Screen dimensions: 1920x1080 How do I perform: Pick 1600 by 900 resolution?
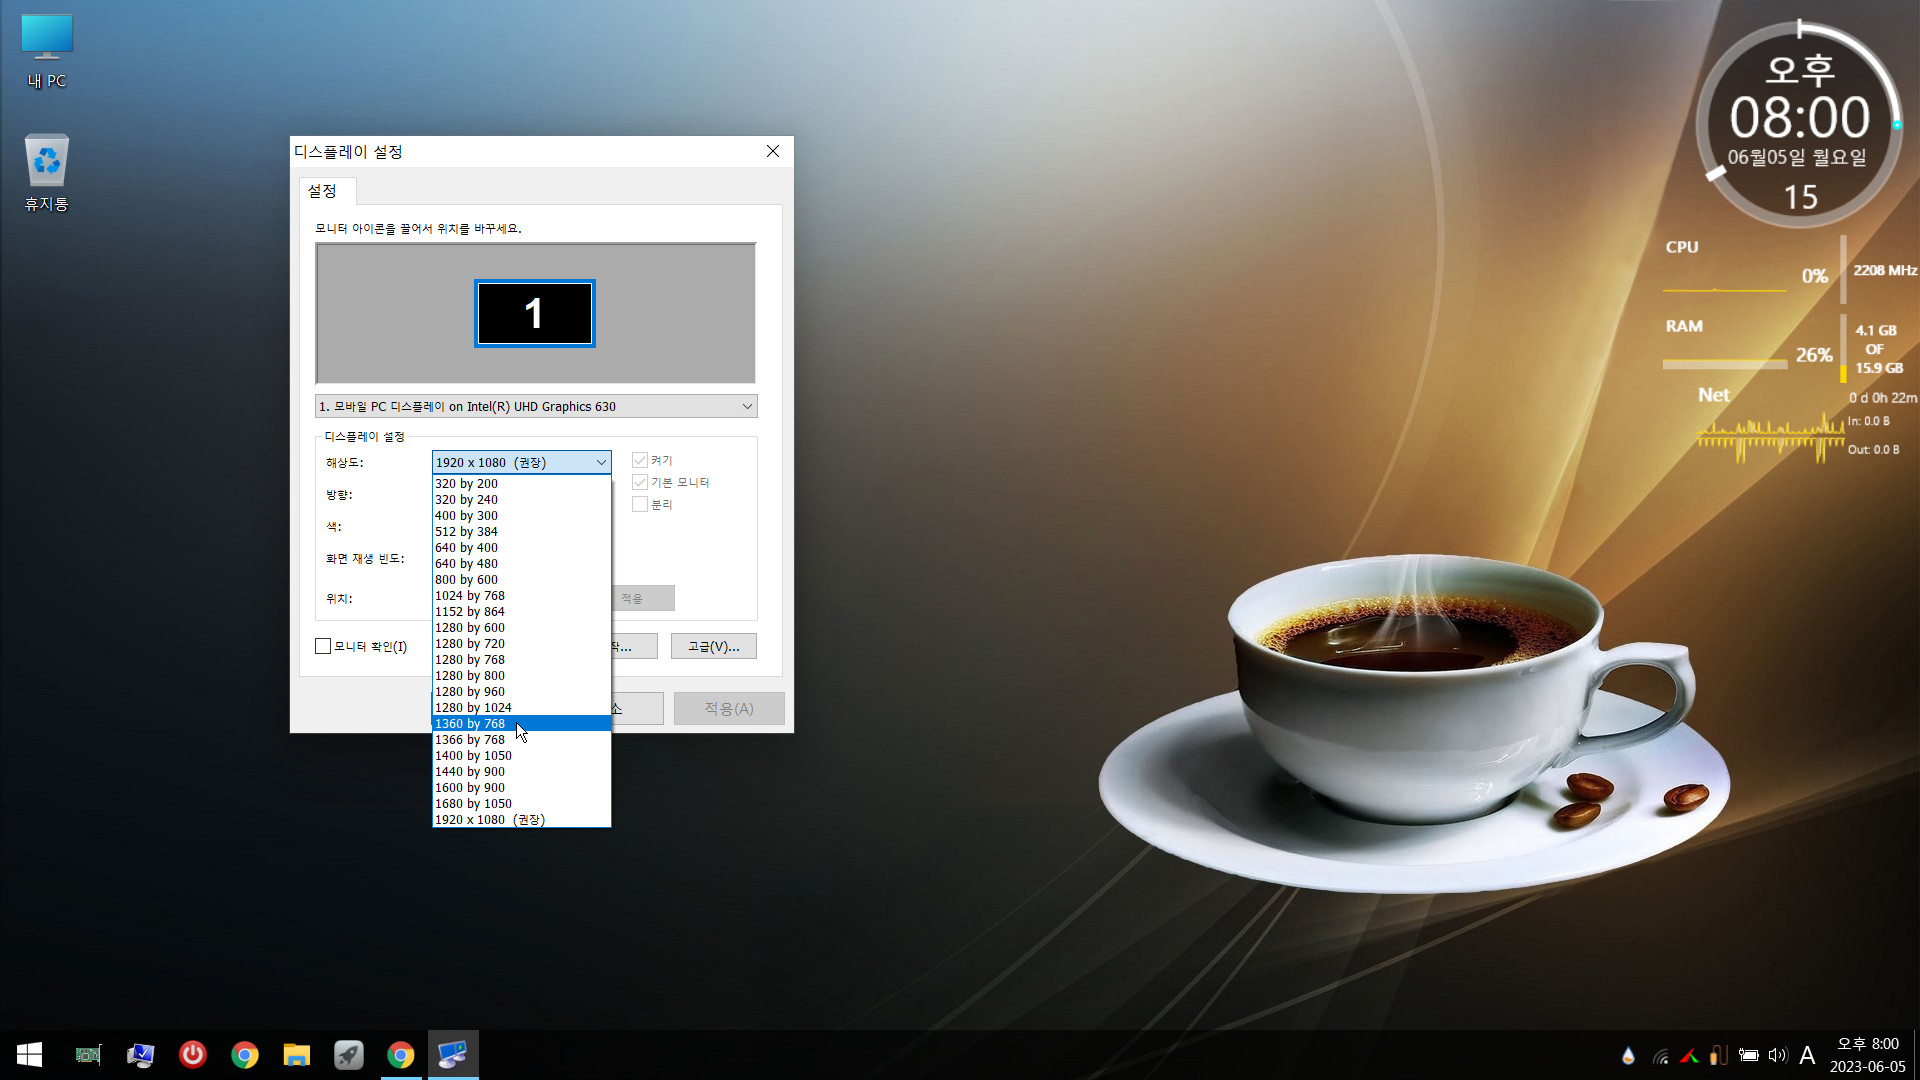[521, 787]
